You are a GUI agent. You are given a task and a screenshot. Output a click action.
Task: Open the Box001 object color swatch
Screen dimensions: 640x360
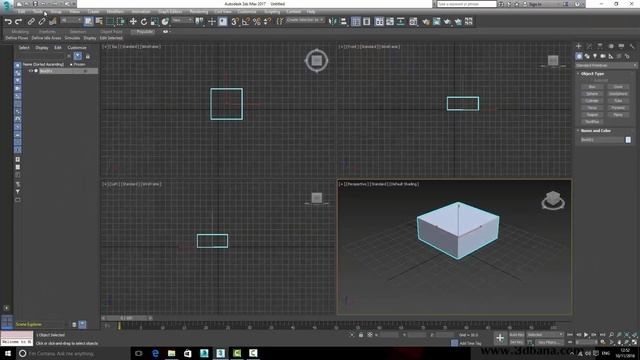coord(628,140)
